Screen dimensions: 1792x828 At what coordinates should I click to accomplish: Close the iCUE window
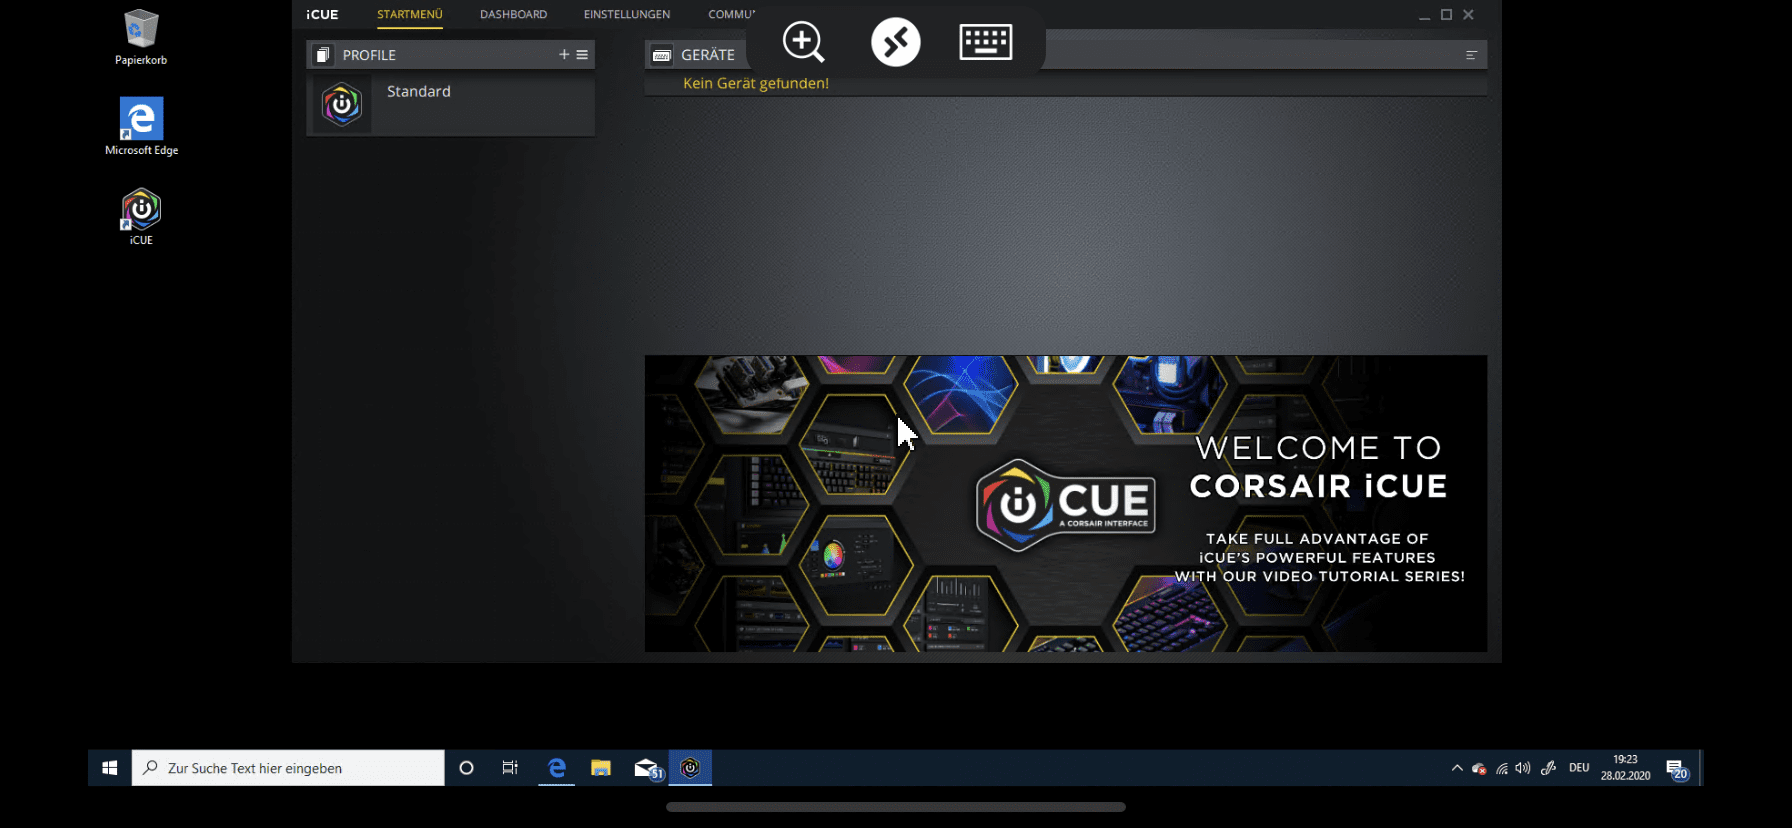tap(1468, 15)
